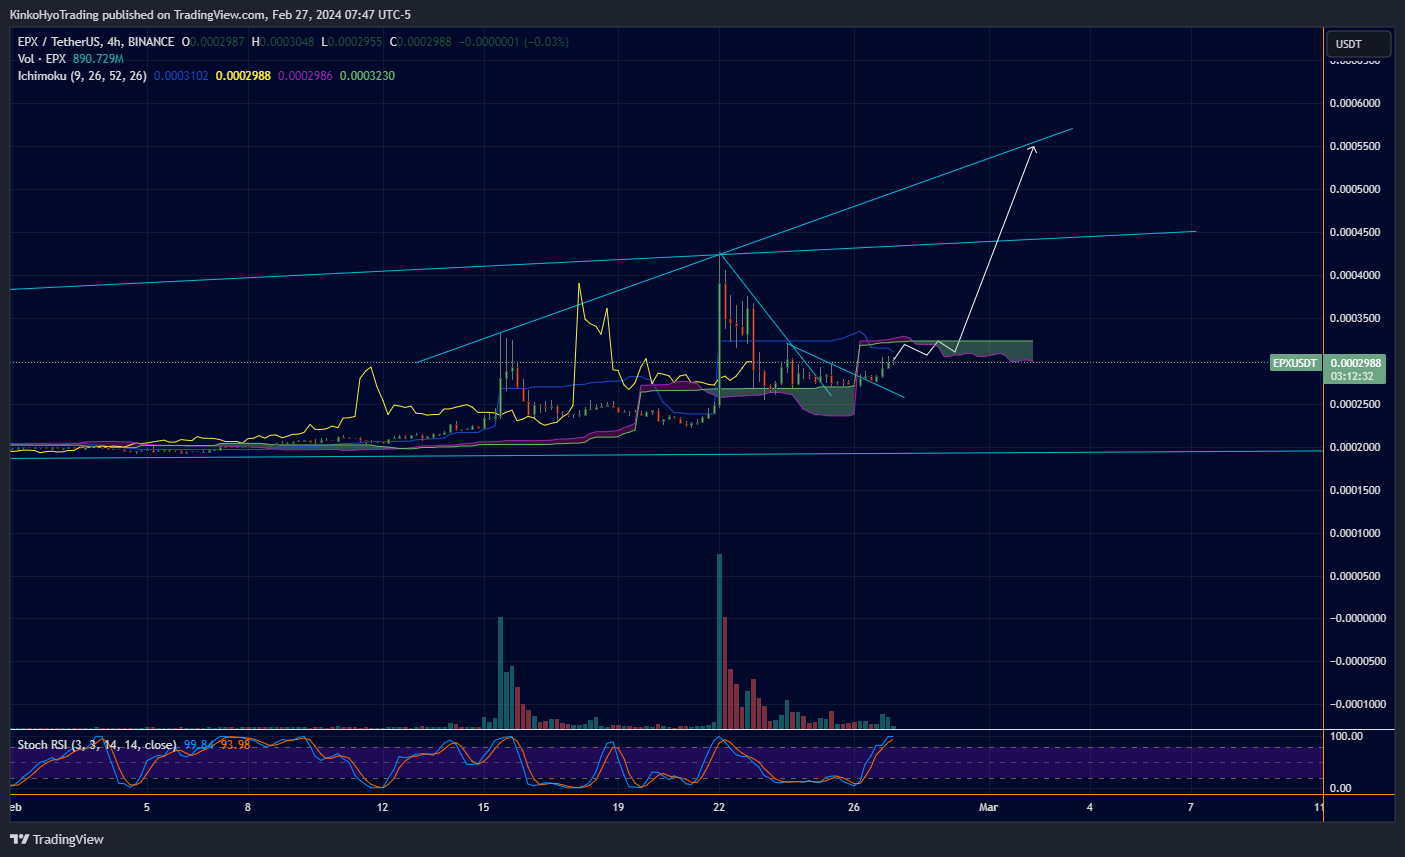The image size is (1405, 857).
Task: Click the volume value 890.729M
Action: pos(98,59)
